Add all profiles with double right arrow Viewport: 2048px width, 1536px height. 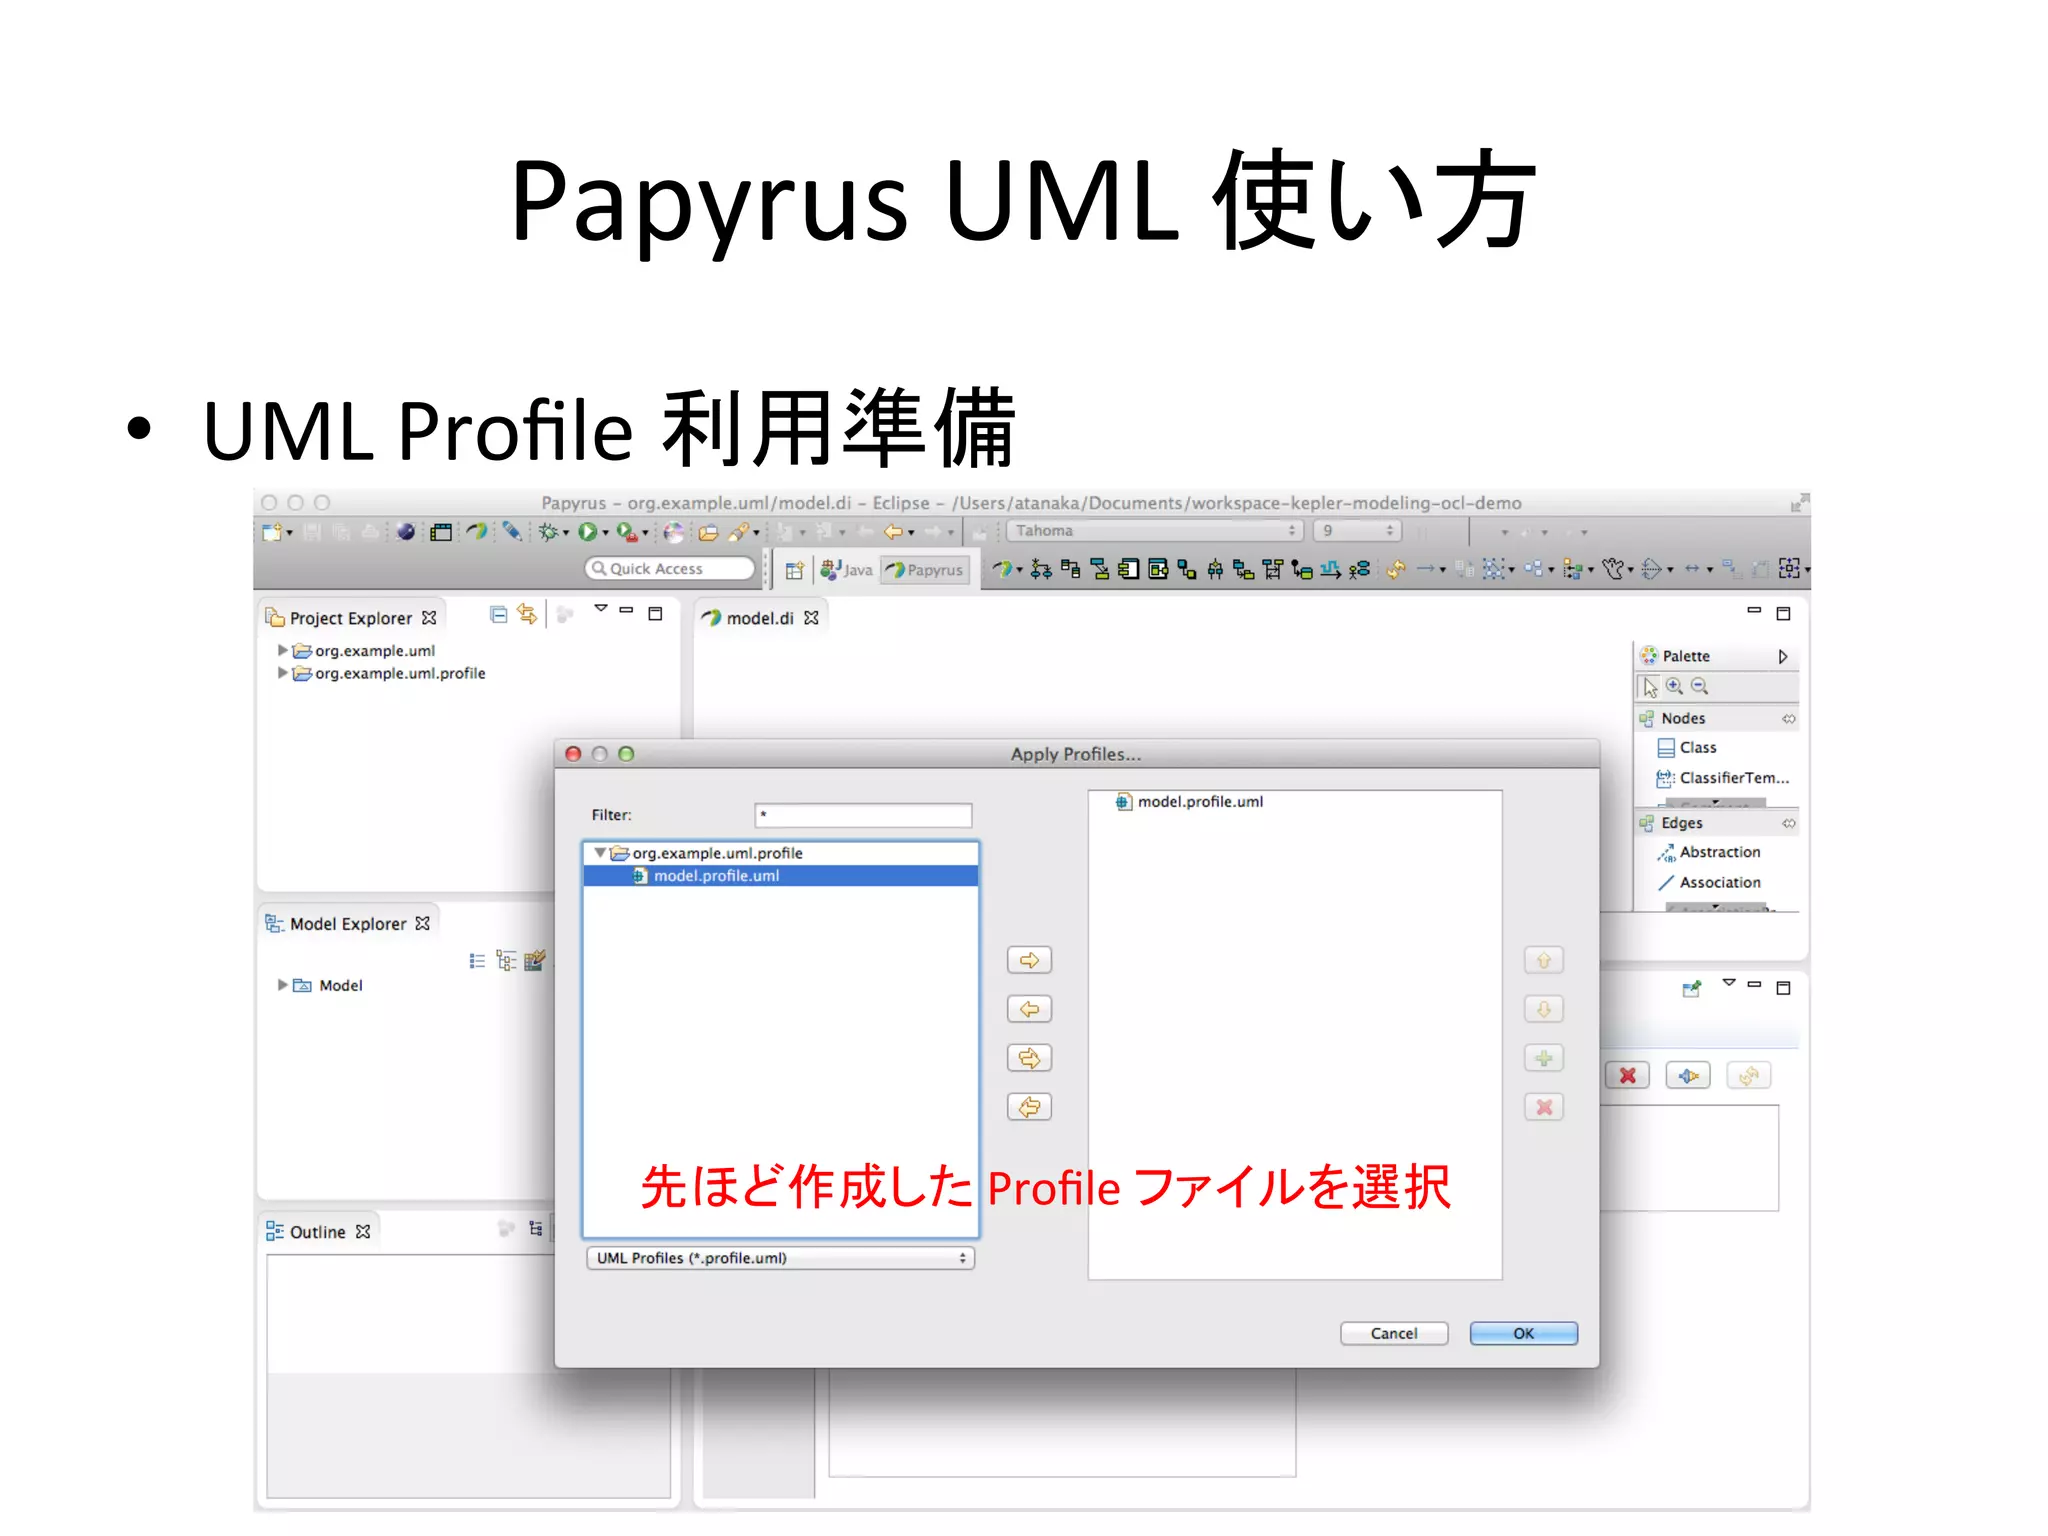1029,1058
